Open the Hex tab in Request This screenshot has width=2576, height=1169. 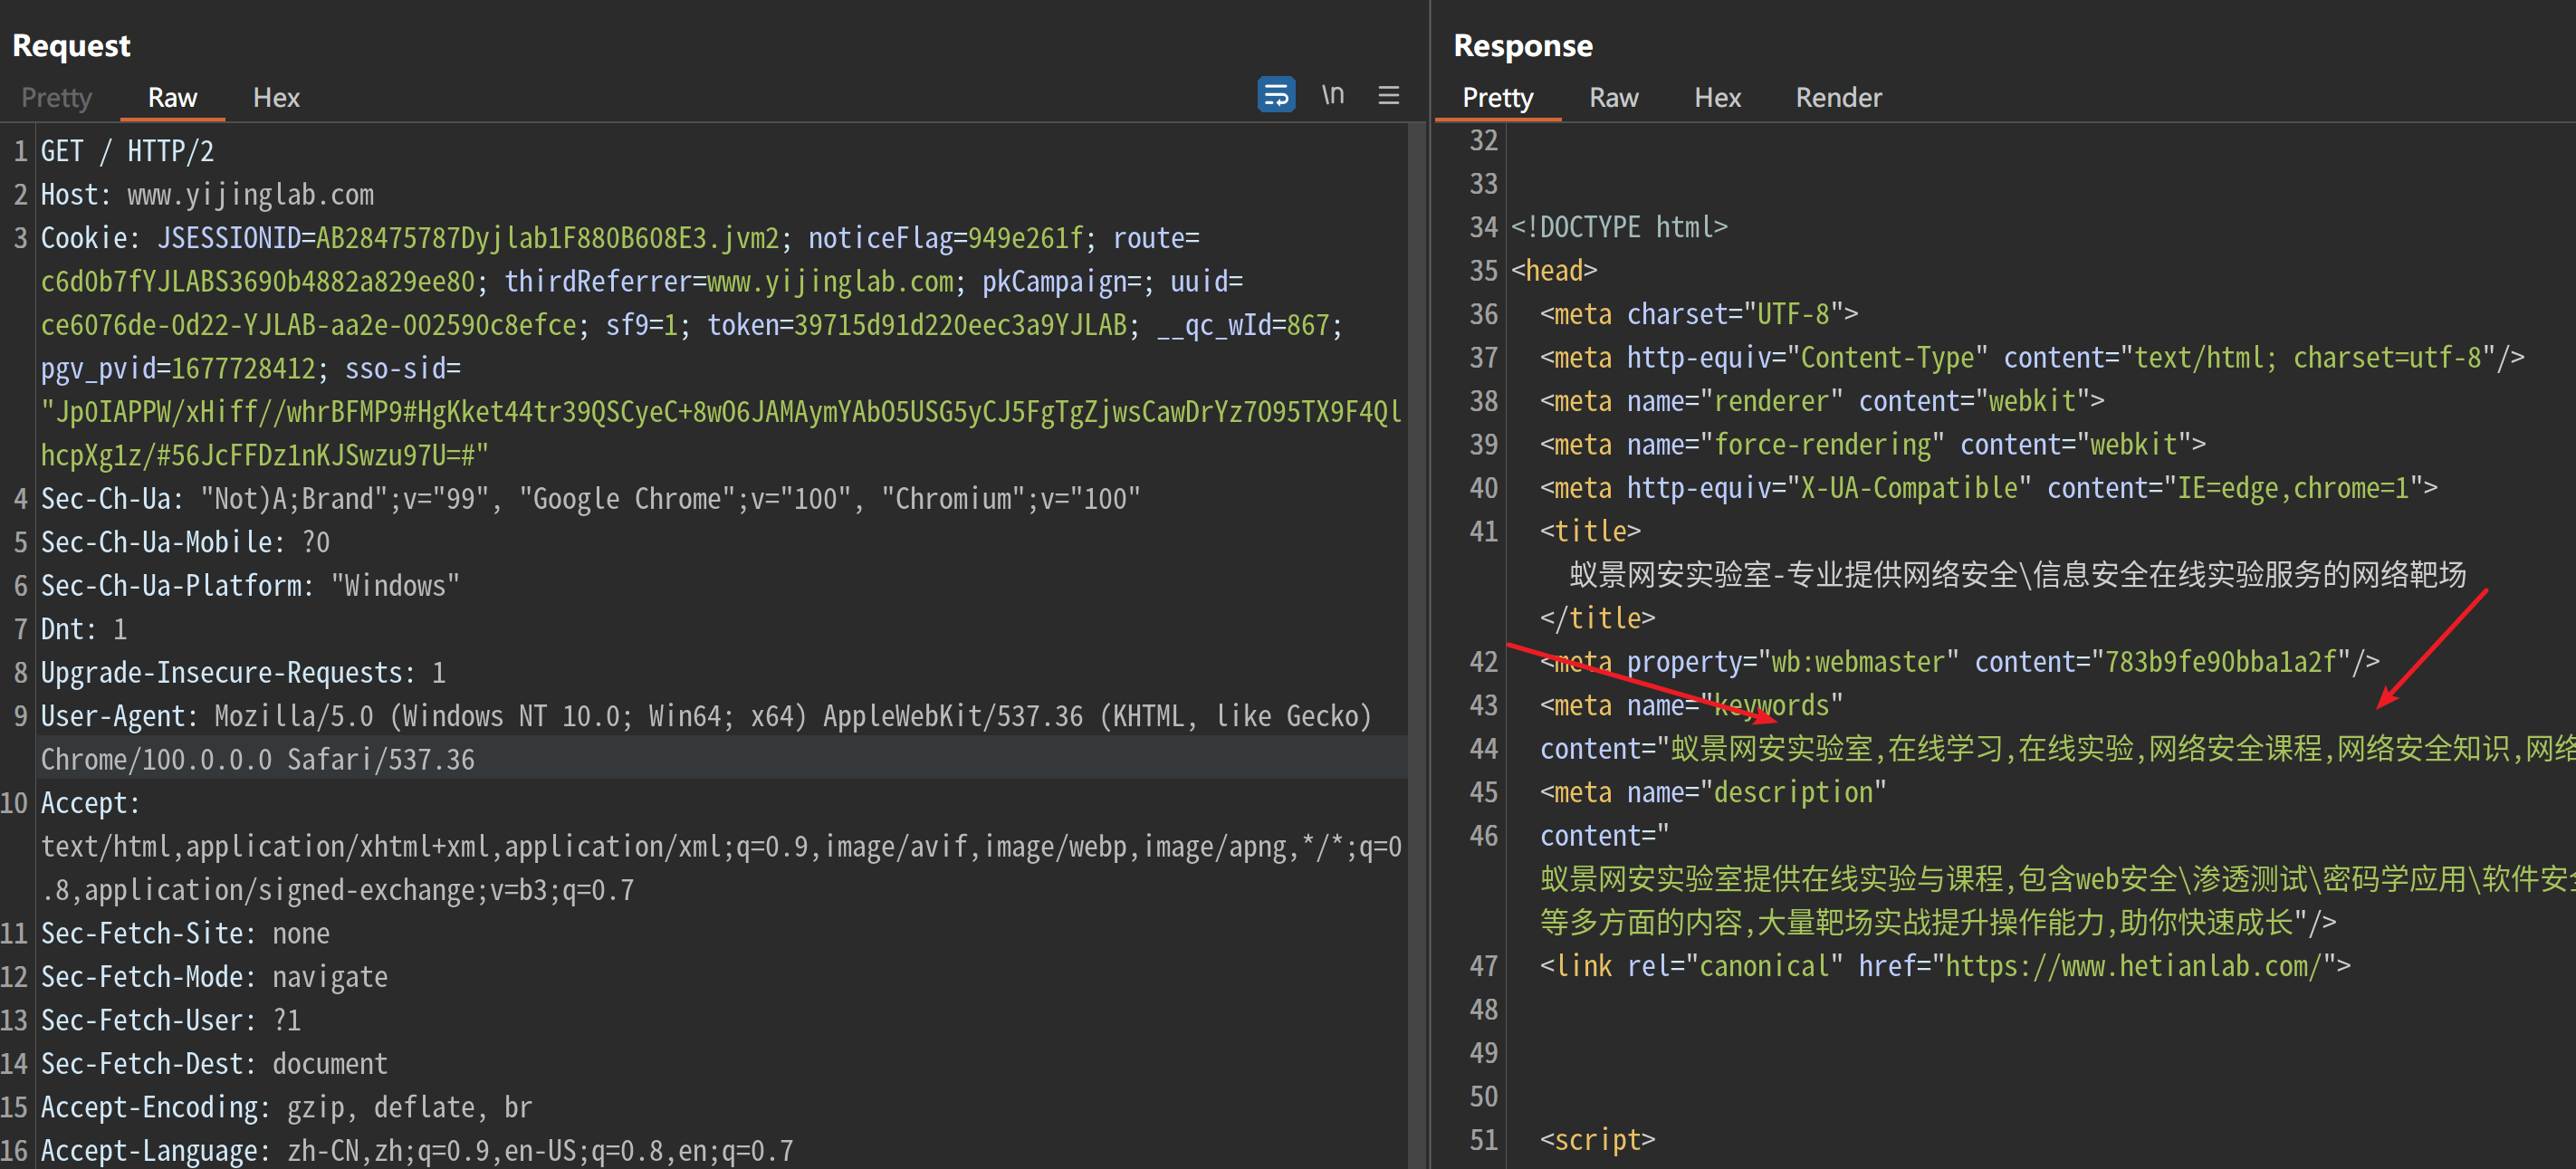(x=276, y=98)
